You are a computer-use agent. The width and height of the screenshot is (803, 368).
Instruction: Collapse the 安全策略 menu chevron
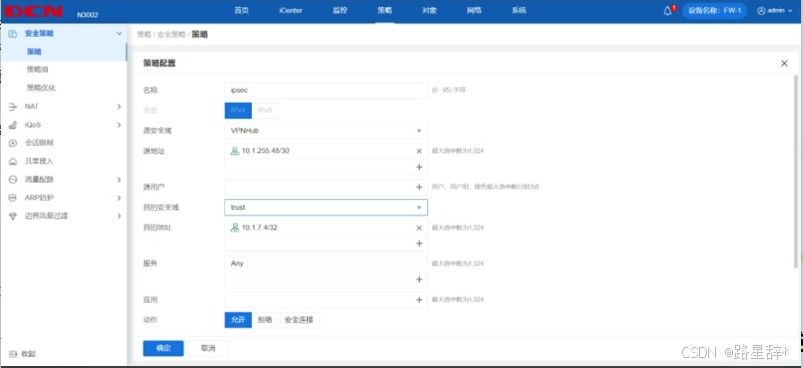[119, 33]
